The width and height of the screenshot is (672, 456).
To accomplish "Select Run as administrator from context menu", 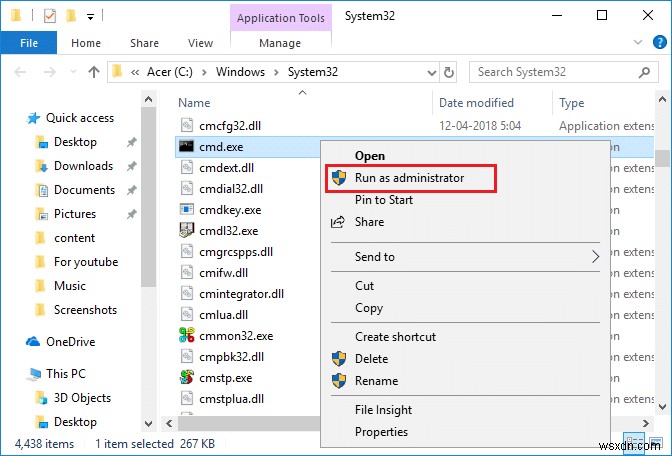I will [410, 177].
